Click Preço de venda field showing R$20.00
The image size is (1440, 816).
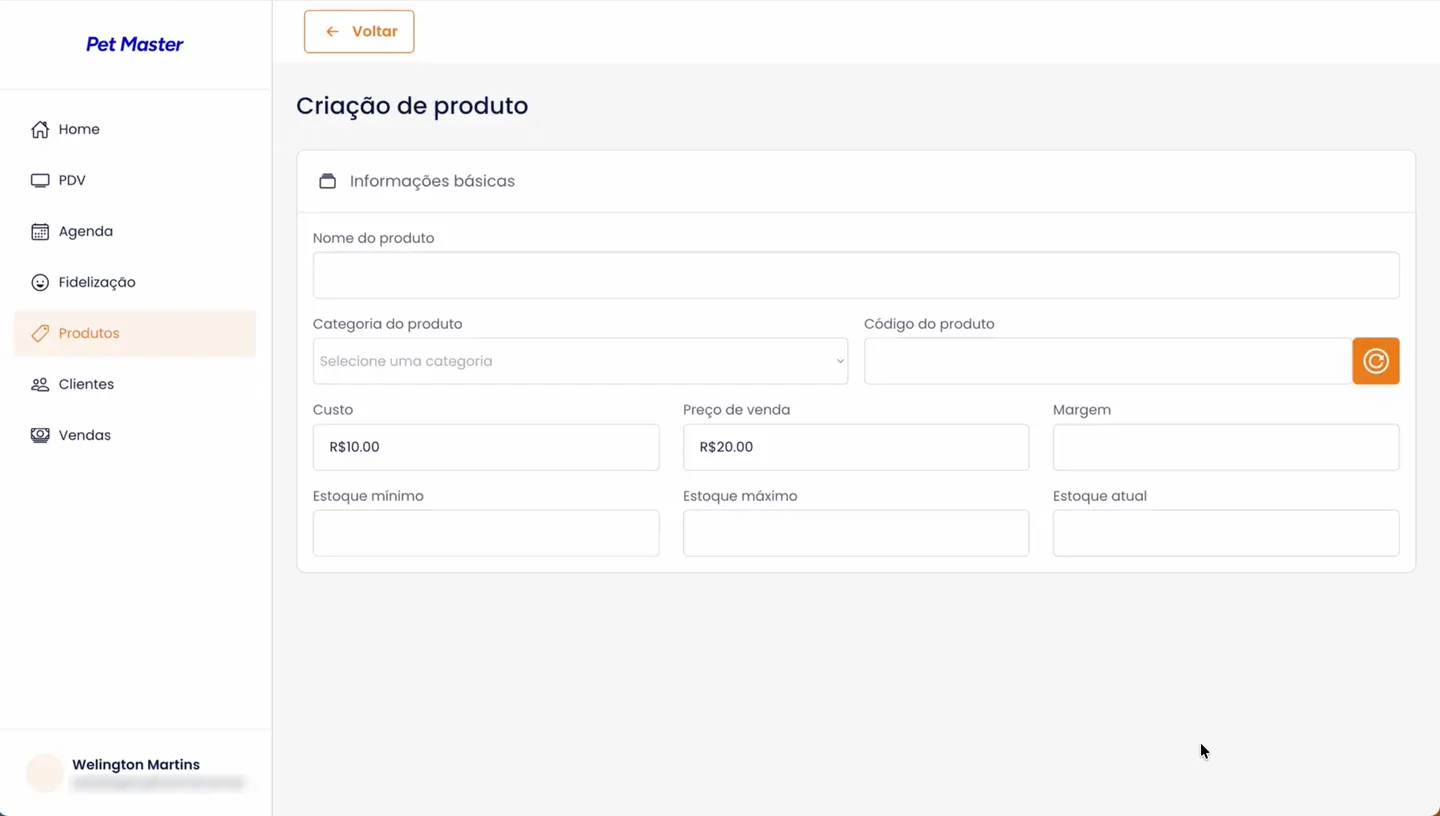click(856, 447)
